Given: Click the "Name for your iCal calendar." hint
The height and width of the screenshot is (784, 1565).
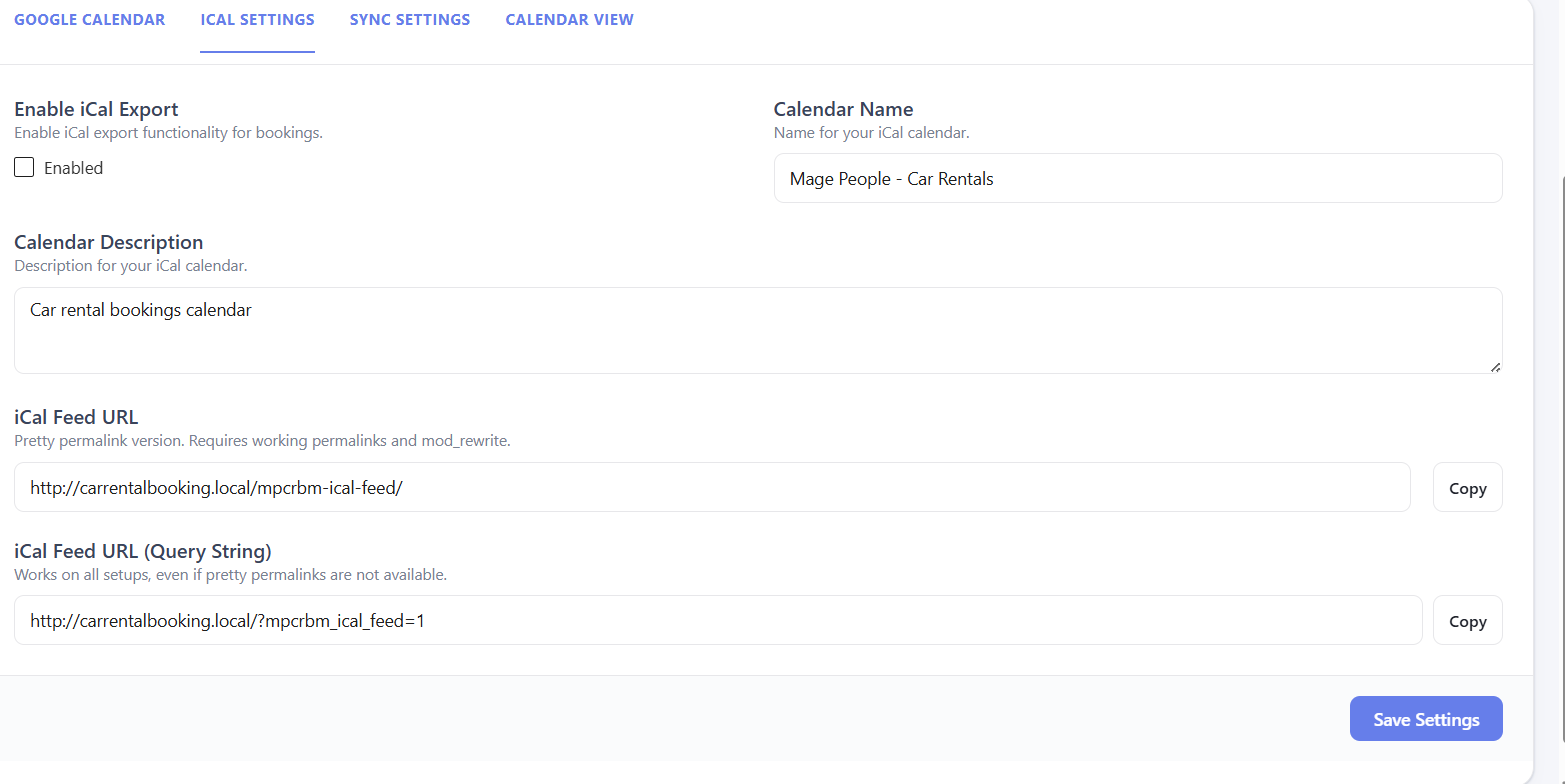Looking at the screenshot, I should pyautogui.click(x=872, y=132).
